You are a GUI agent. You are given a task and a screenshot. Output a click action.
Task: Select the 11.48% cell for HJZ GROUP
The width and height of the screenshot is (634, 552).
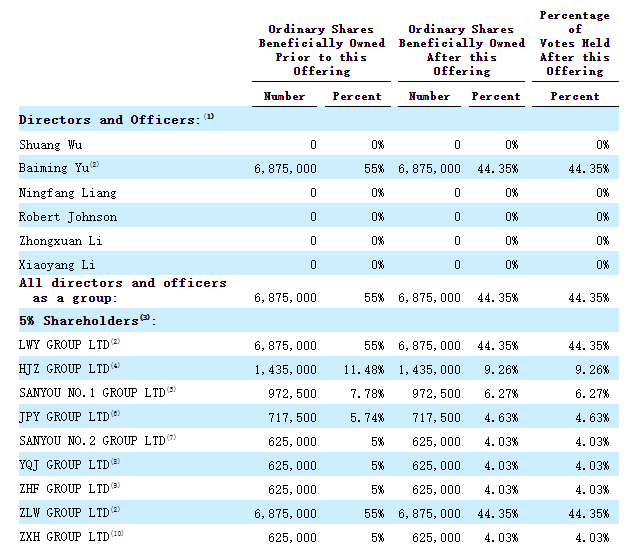(x=362, y=369)
